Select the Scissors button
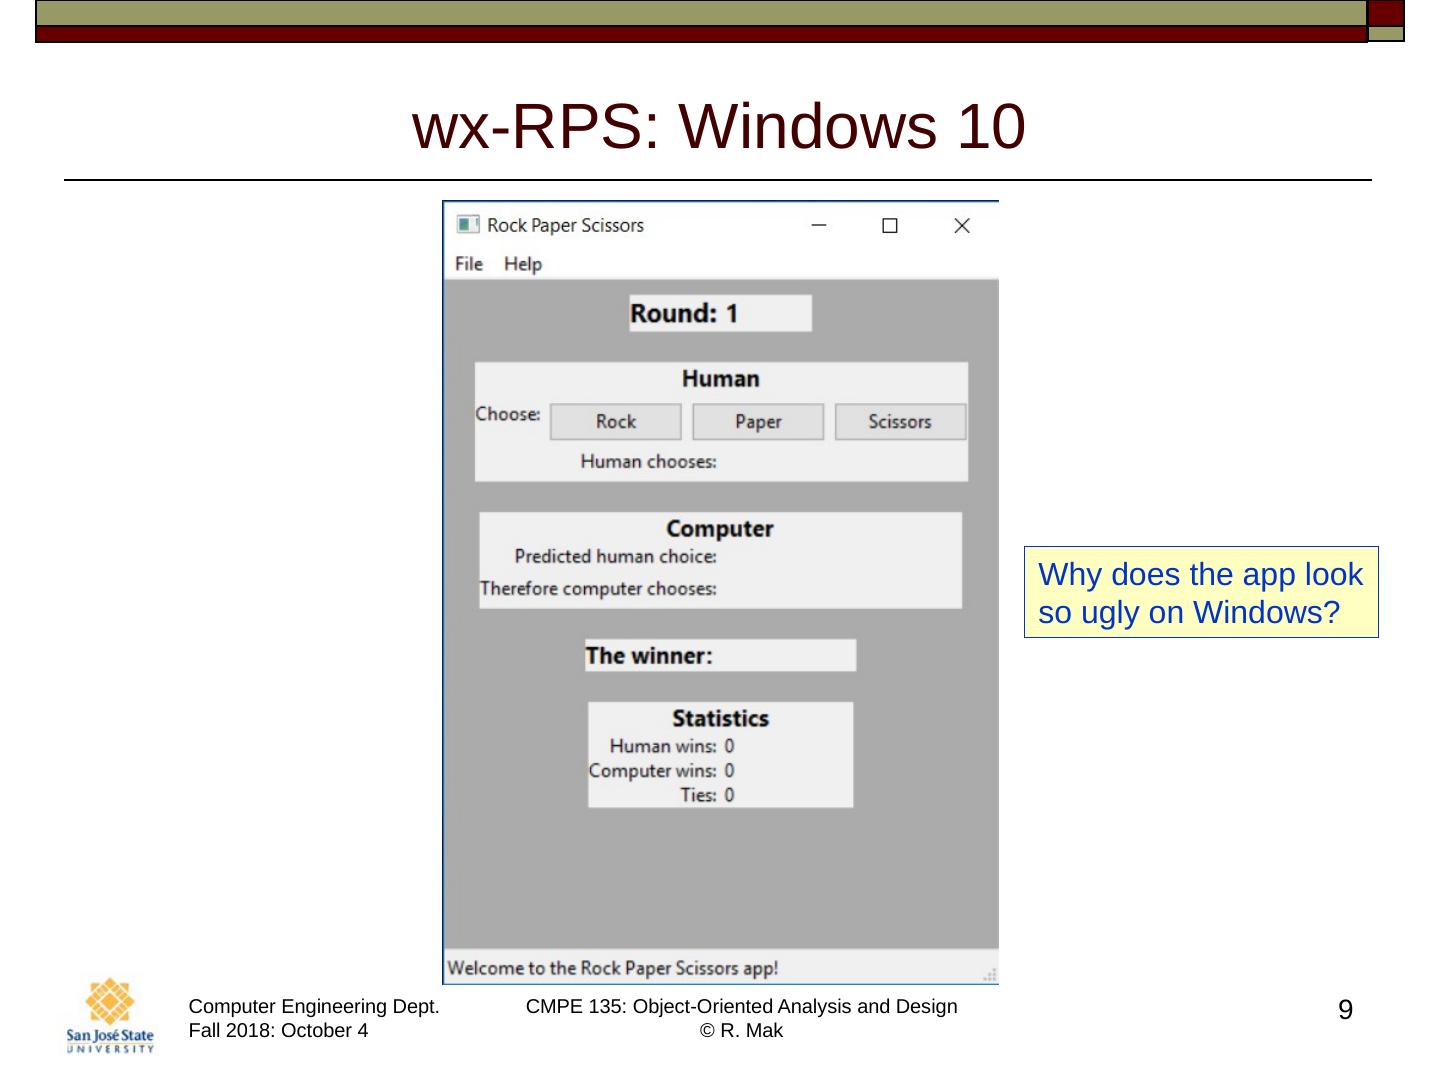1440x1080 pixels. 899,422
